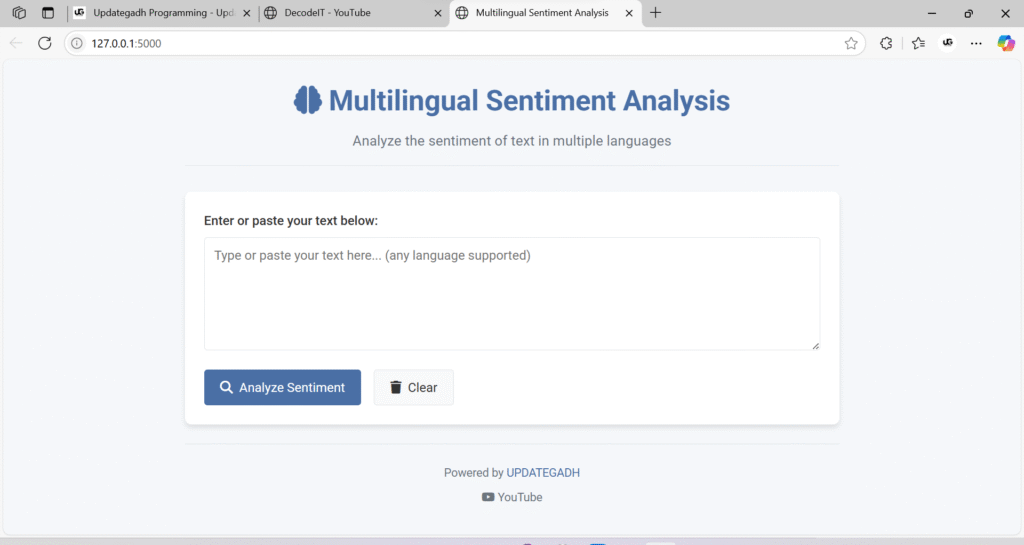This screenshot has width=1024, height=545.
Task: Open the UPDATEGADH link
Action: 543,473
